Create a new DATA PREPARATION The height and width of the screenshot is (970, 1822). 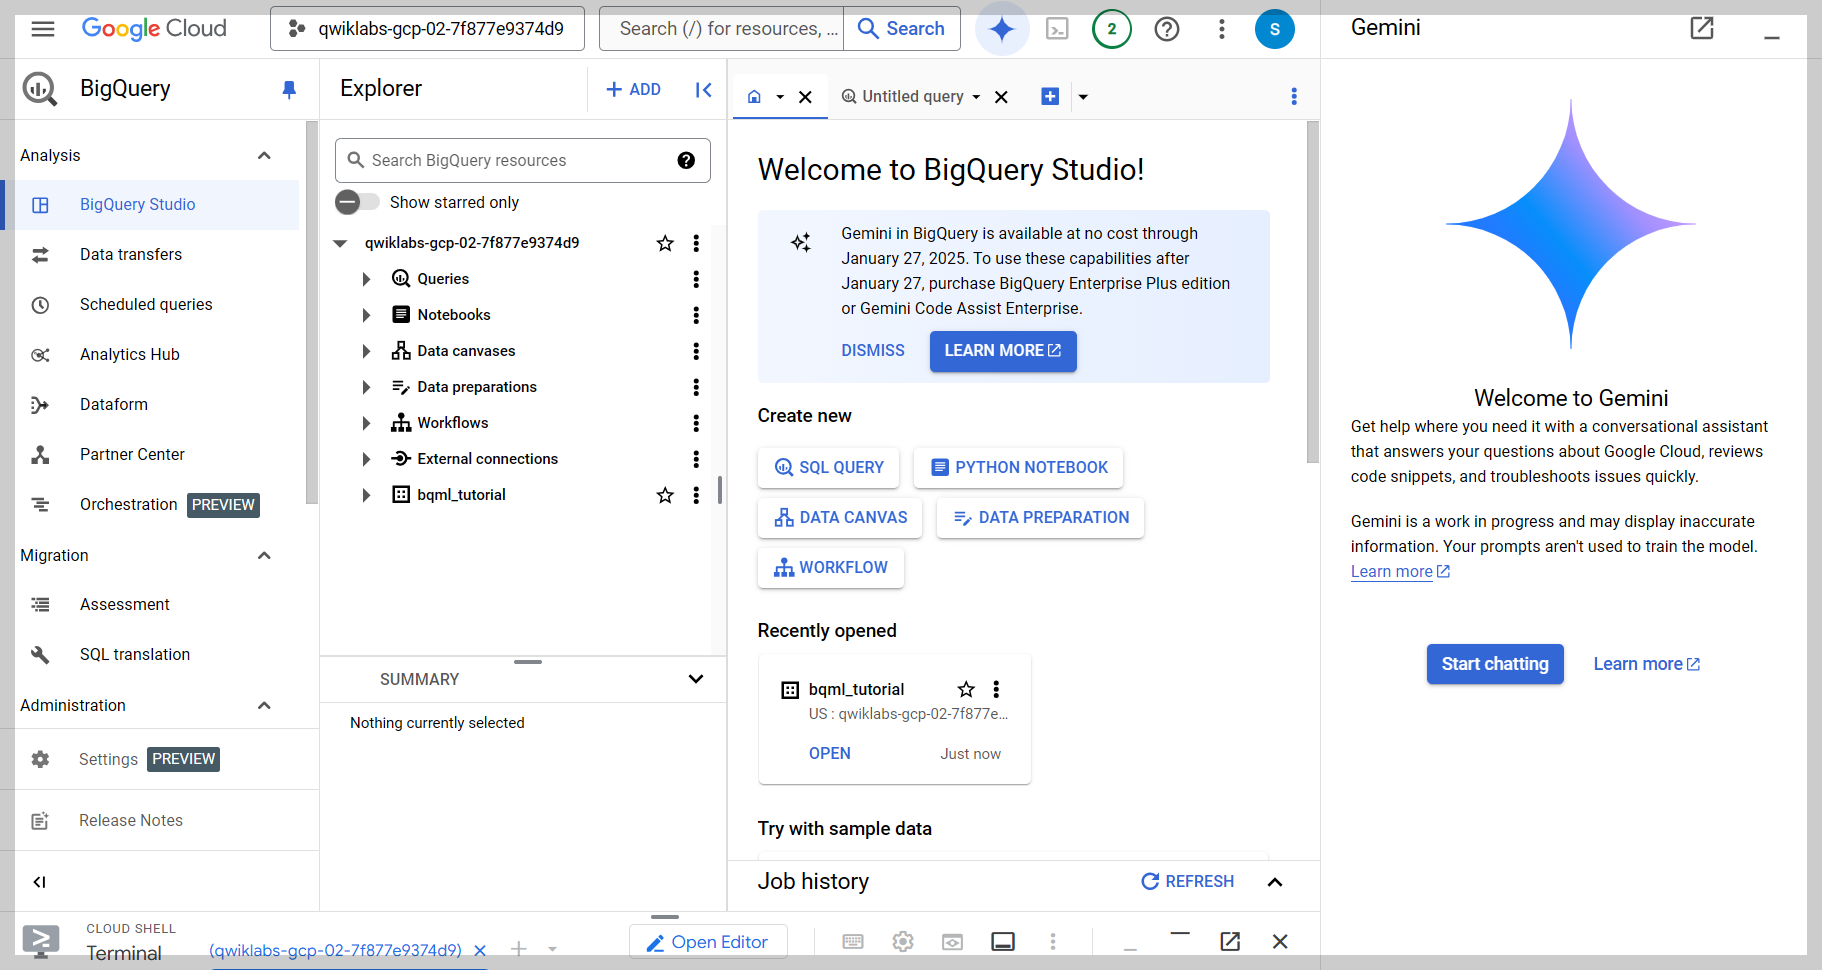point(1040,517)
